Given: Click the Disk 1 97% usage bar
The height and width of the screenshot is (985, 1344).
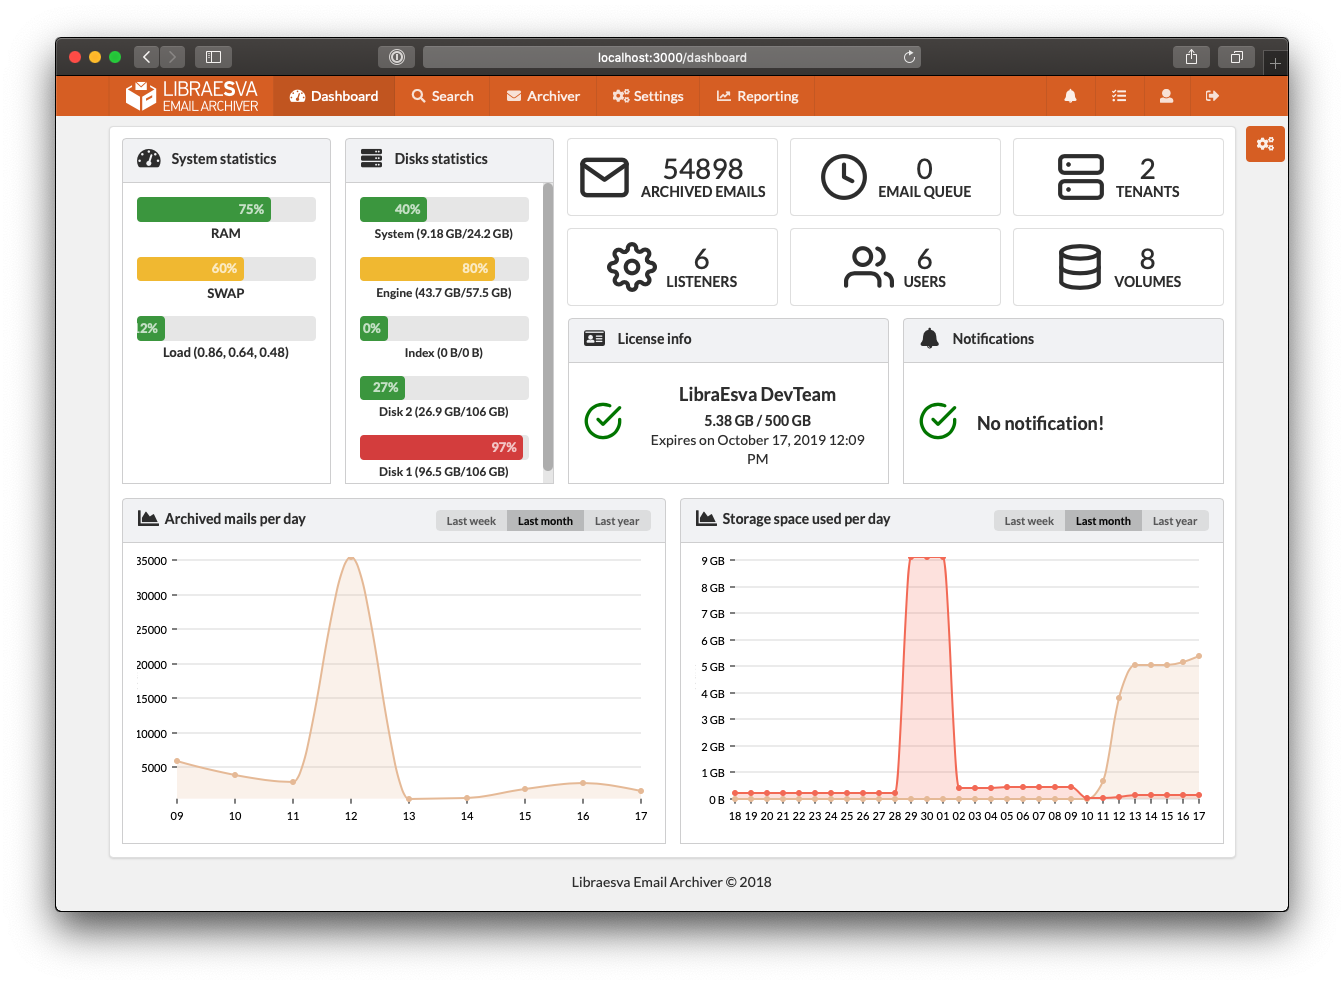Looking at the screenshot, I should point(444,447).
